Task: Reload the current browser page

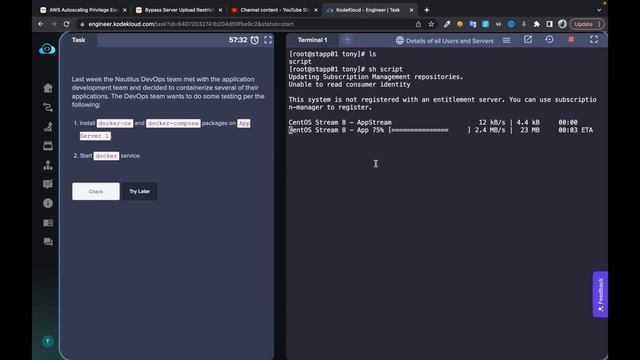Action: tap(67, 24)
